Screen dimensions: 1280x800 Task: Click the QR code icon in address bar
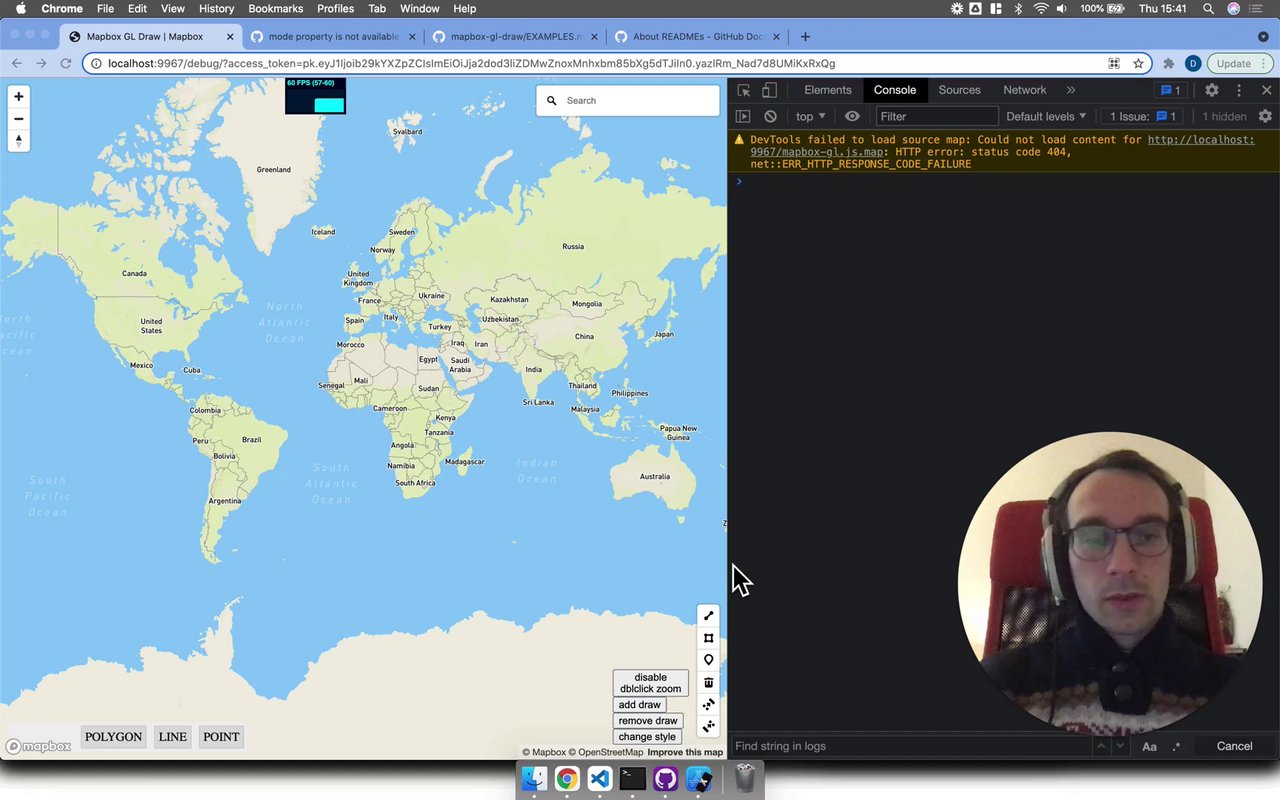[x=1114, y=63]
